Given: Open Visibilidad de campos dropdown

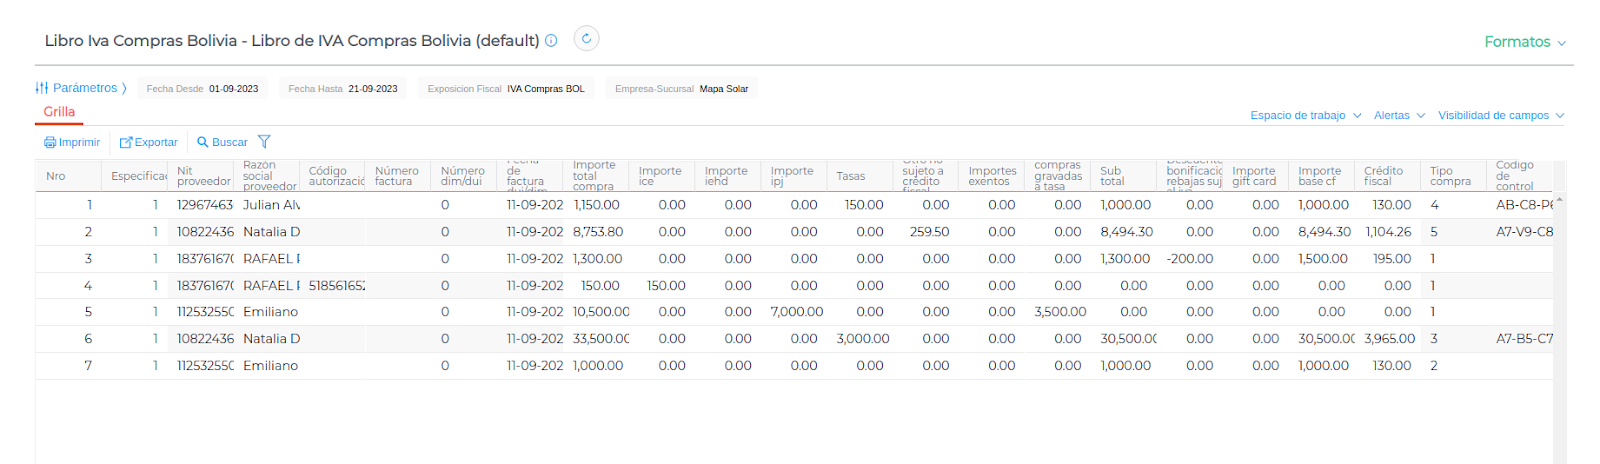Looking at the screenshot, I should coord(1500,116).
